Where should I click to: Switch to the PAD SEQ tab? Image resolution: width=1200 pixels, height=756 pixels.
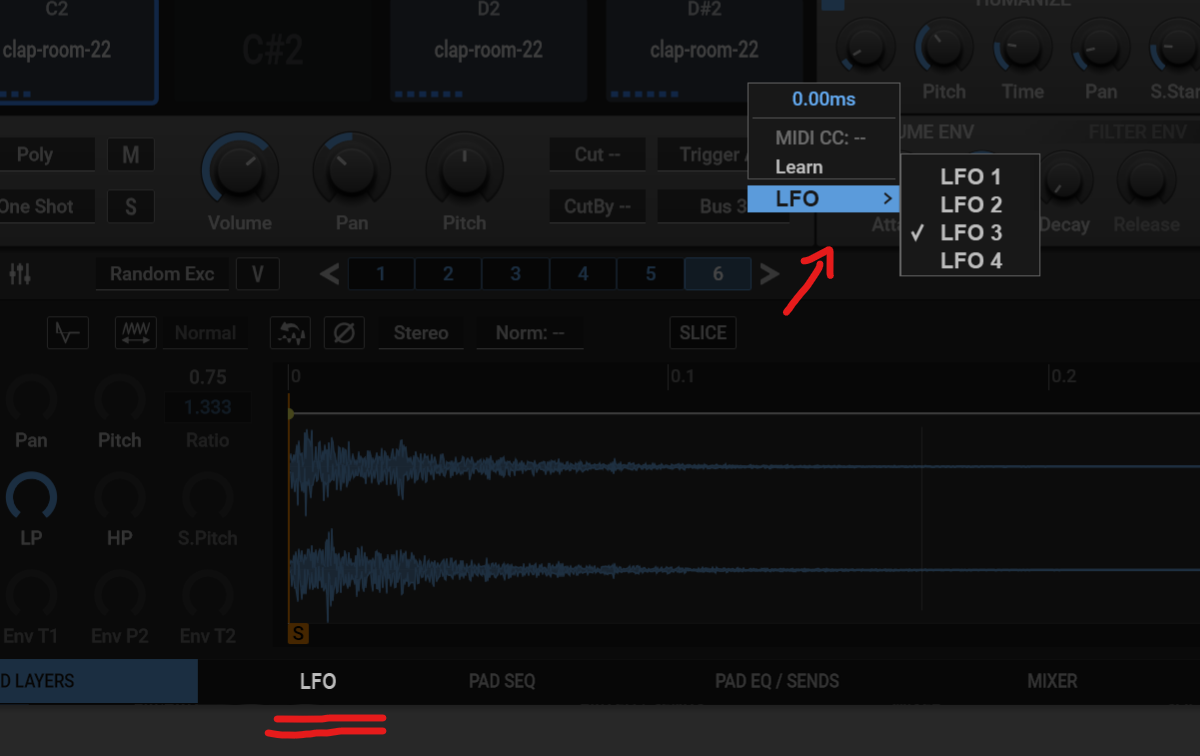[502, 681]
